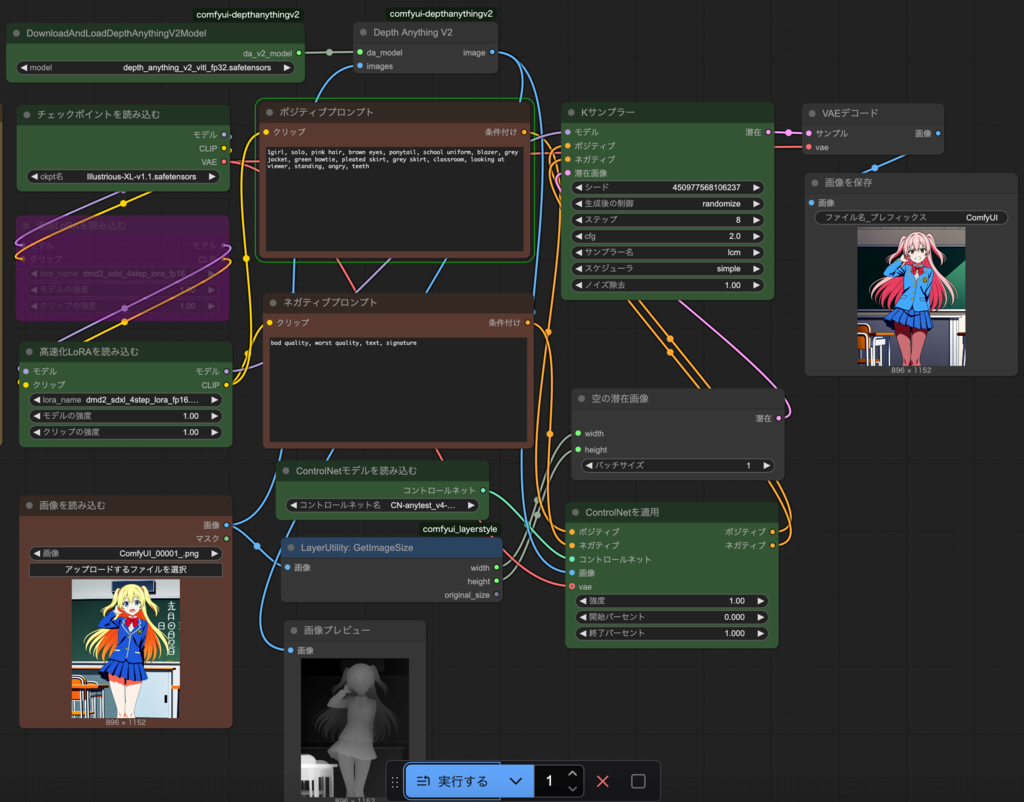1024x802 pixels.
Task: Increase run batch count with up arrow
Action: [573, 774]
